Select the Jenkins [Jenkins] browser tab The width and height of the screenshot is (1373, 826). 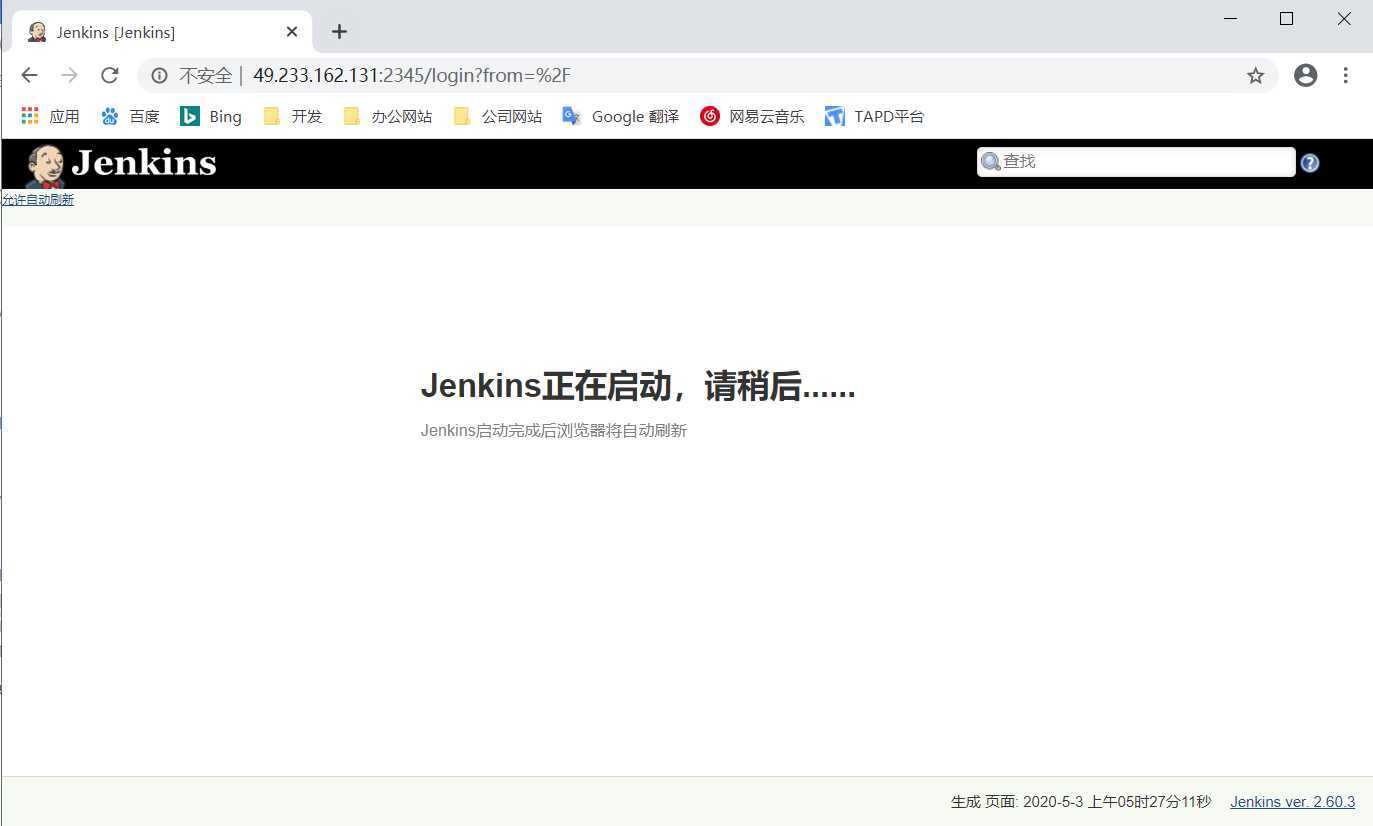click(x=162, y=32)
